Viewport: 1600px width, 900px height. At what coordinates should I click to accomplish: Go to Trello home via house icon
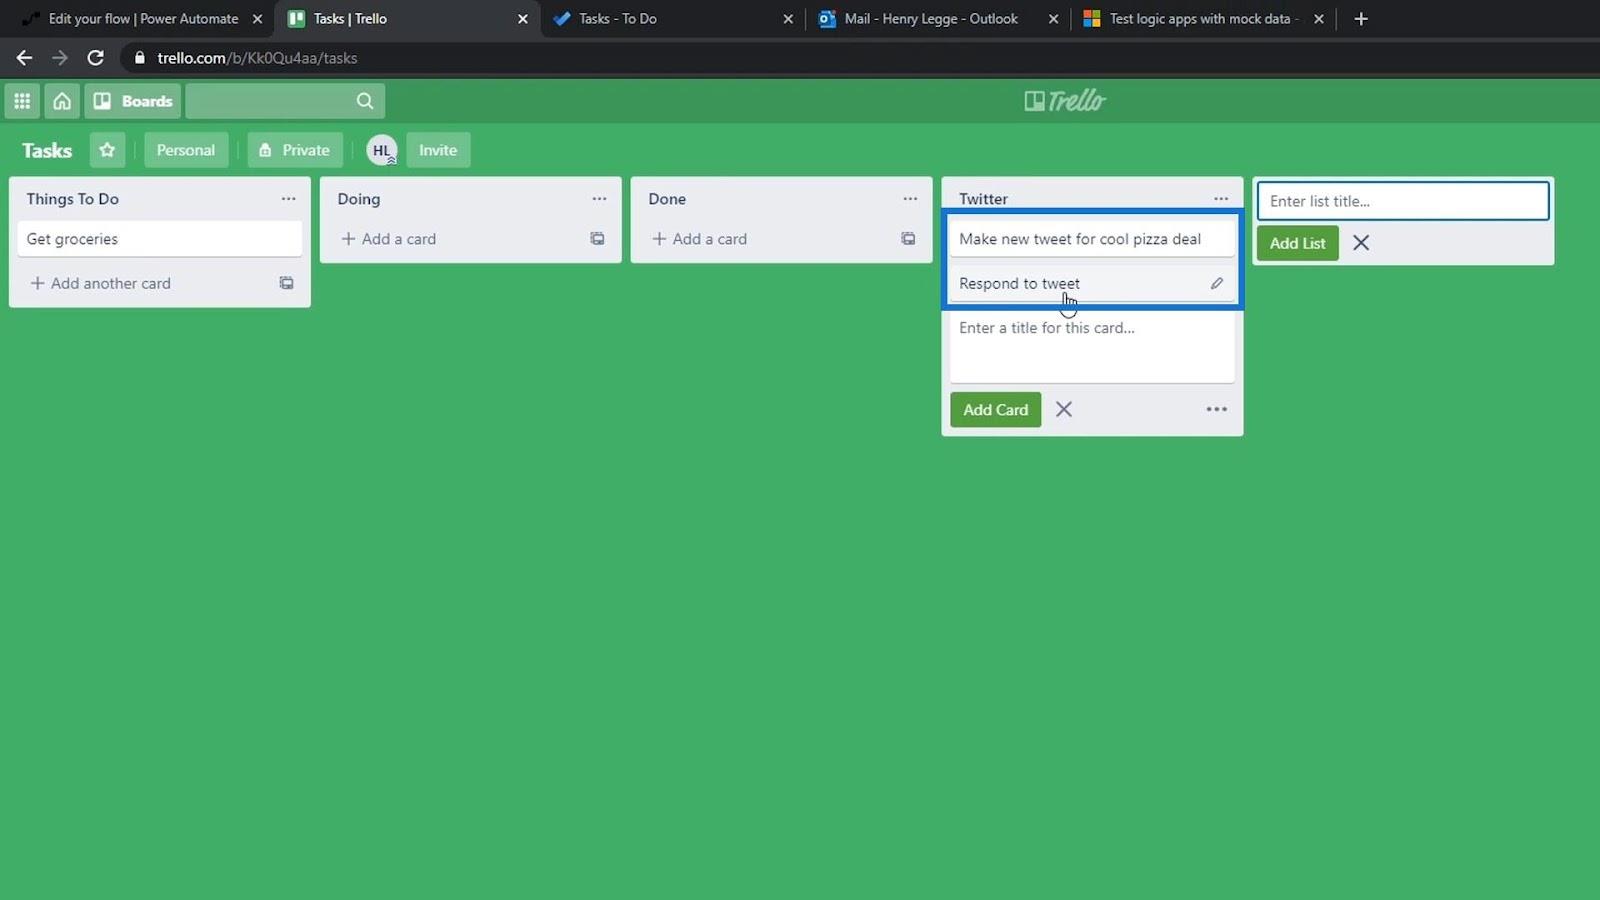(62, 101)
